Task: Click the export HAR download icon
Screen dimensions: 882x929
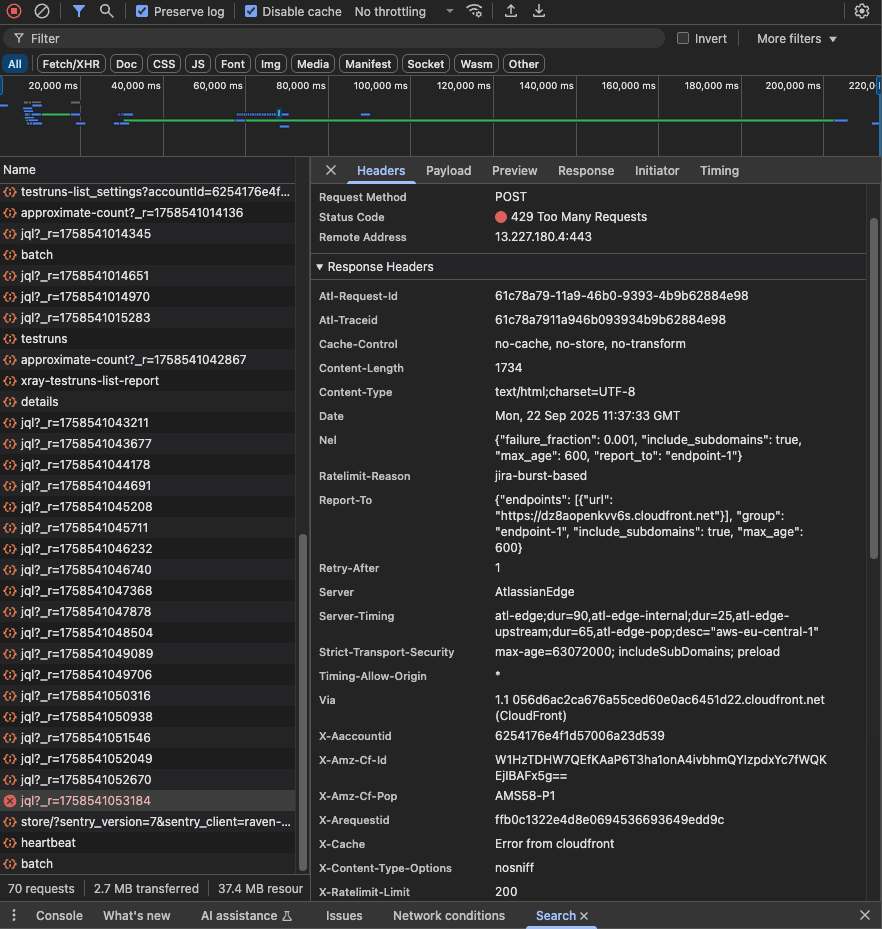Action: pos(539,11)
